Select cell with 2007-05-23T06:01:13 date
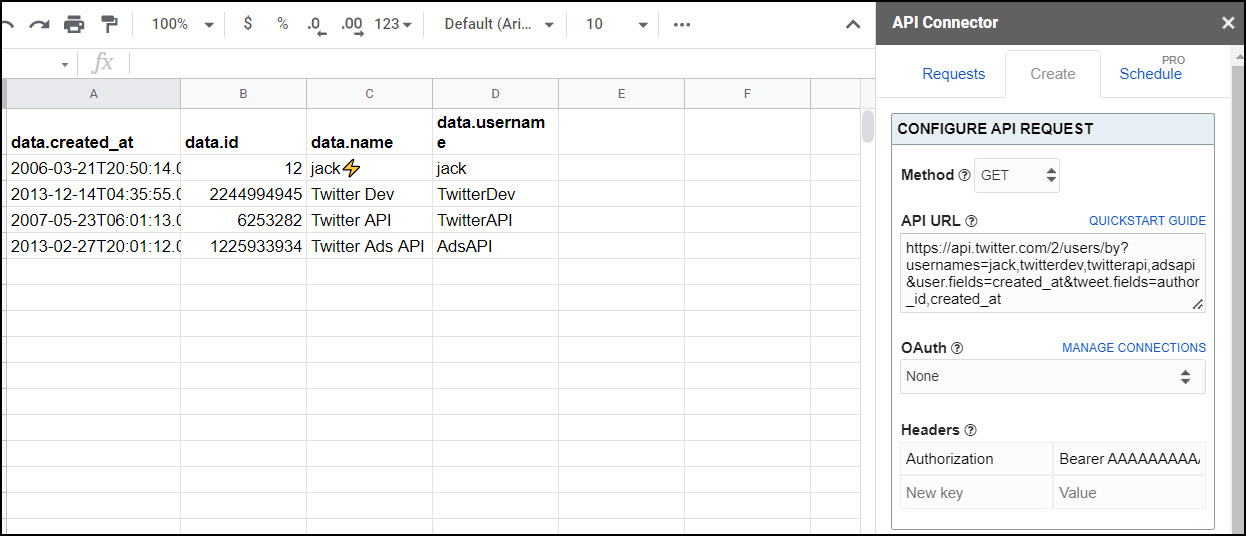The height and width of the screenshot is (536, 1246). (94, 220)
